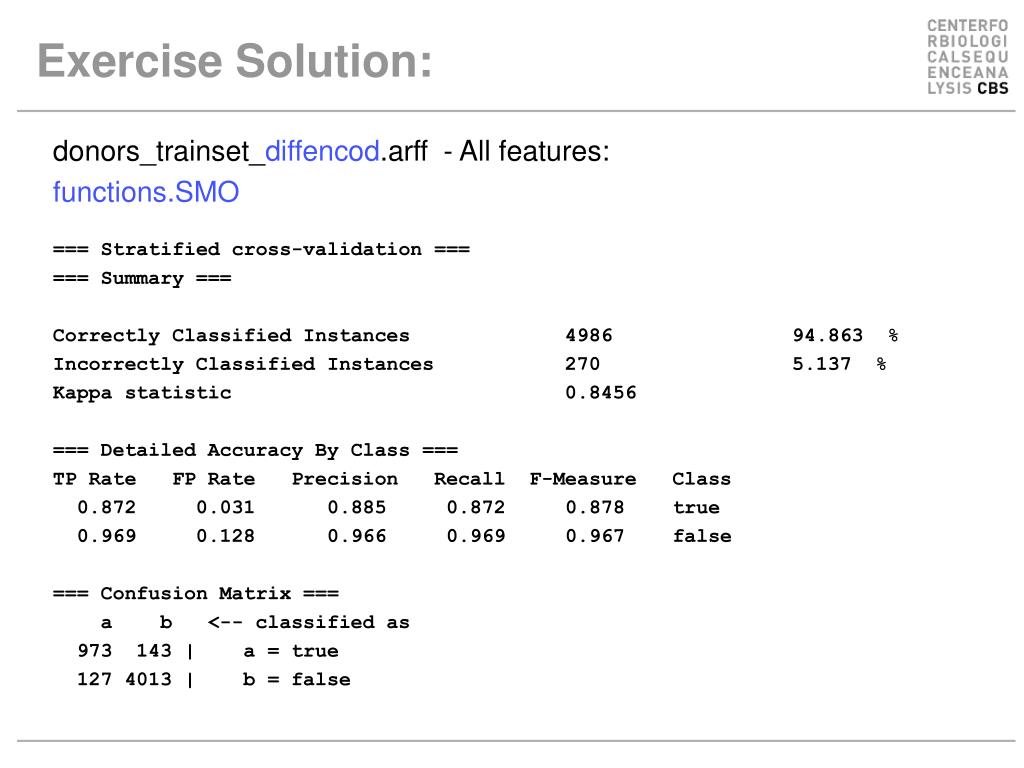Click the FP Rate 0.128 for false class

click(225, 536)
